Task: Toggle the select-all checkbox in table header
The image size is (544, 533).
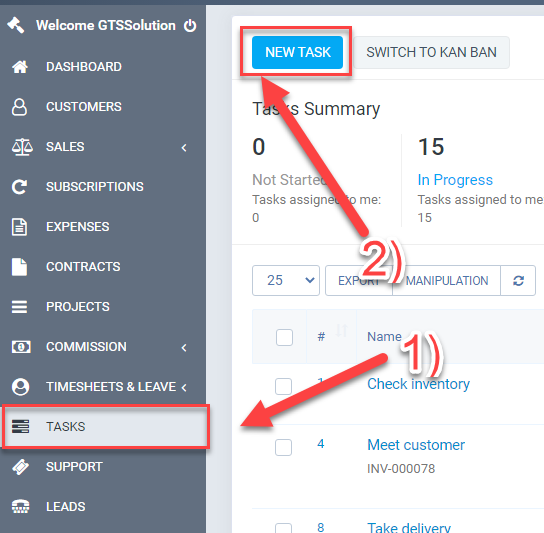Action: (x=284, y=337)
